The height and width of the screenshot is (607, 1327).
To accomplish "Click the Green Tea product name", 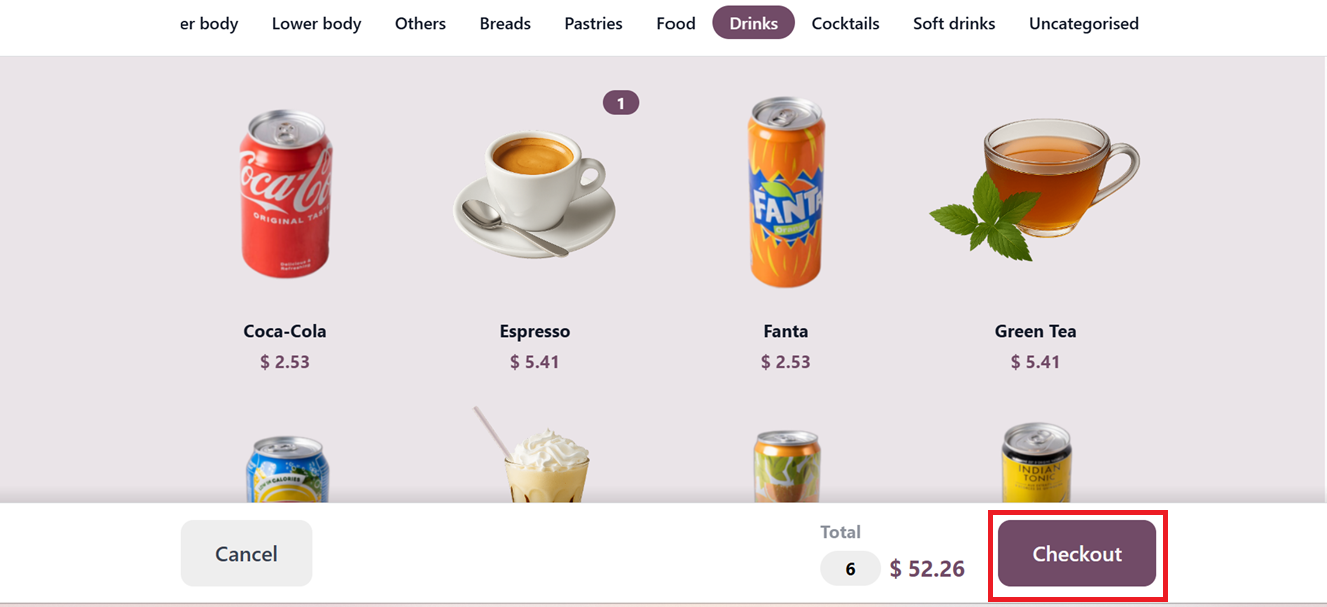I will (x=1035, y=331).
